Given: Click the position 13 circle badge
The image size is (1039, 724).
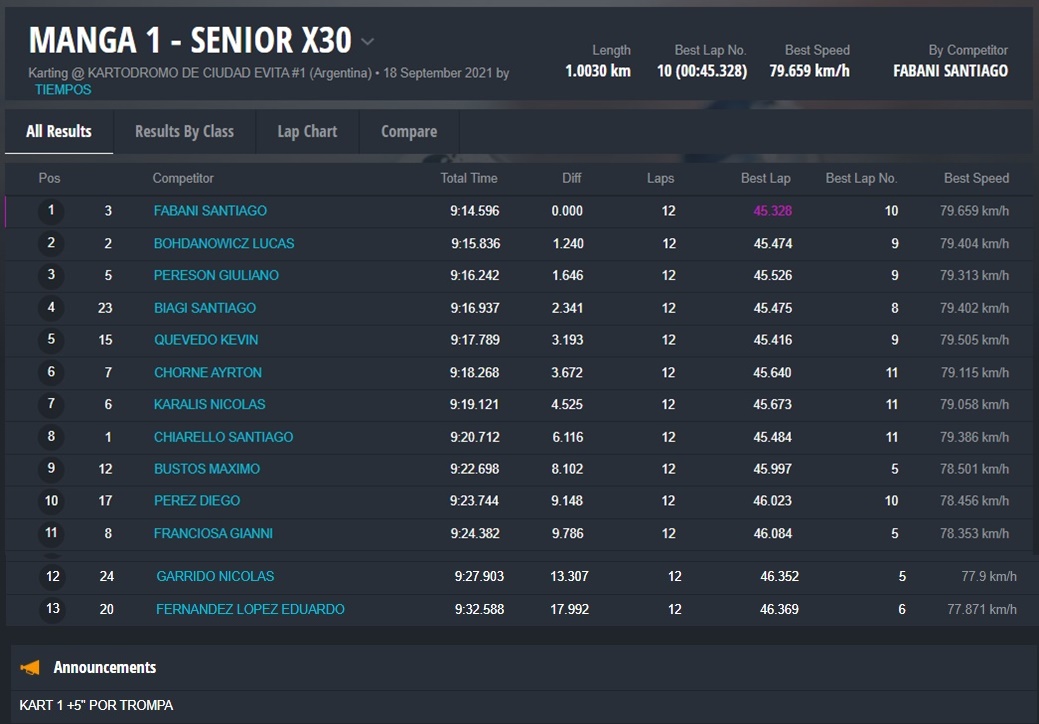Looking at the screenshot, I should click(53, 609).
